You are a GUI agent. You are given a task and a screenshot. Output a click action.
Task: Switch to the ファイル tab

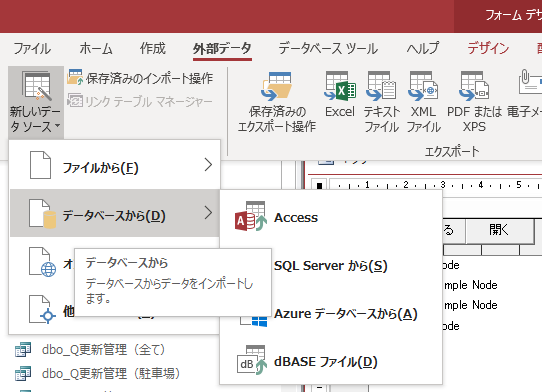[32, 48]
